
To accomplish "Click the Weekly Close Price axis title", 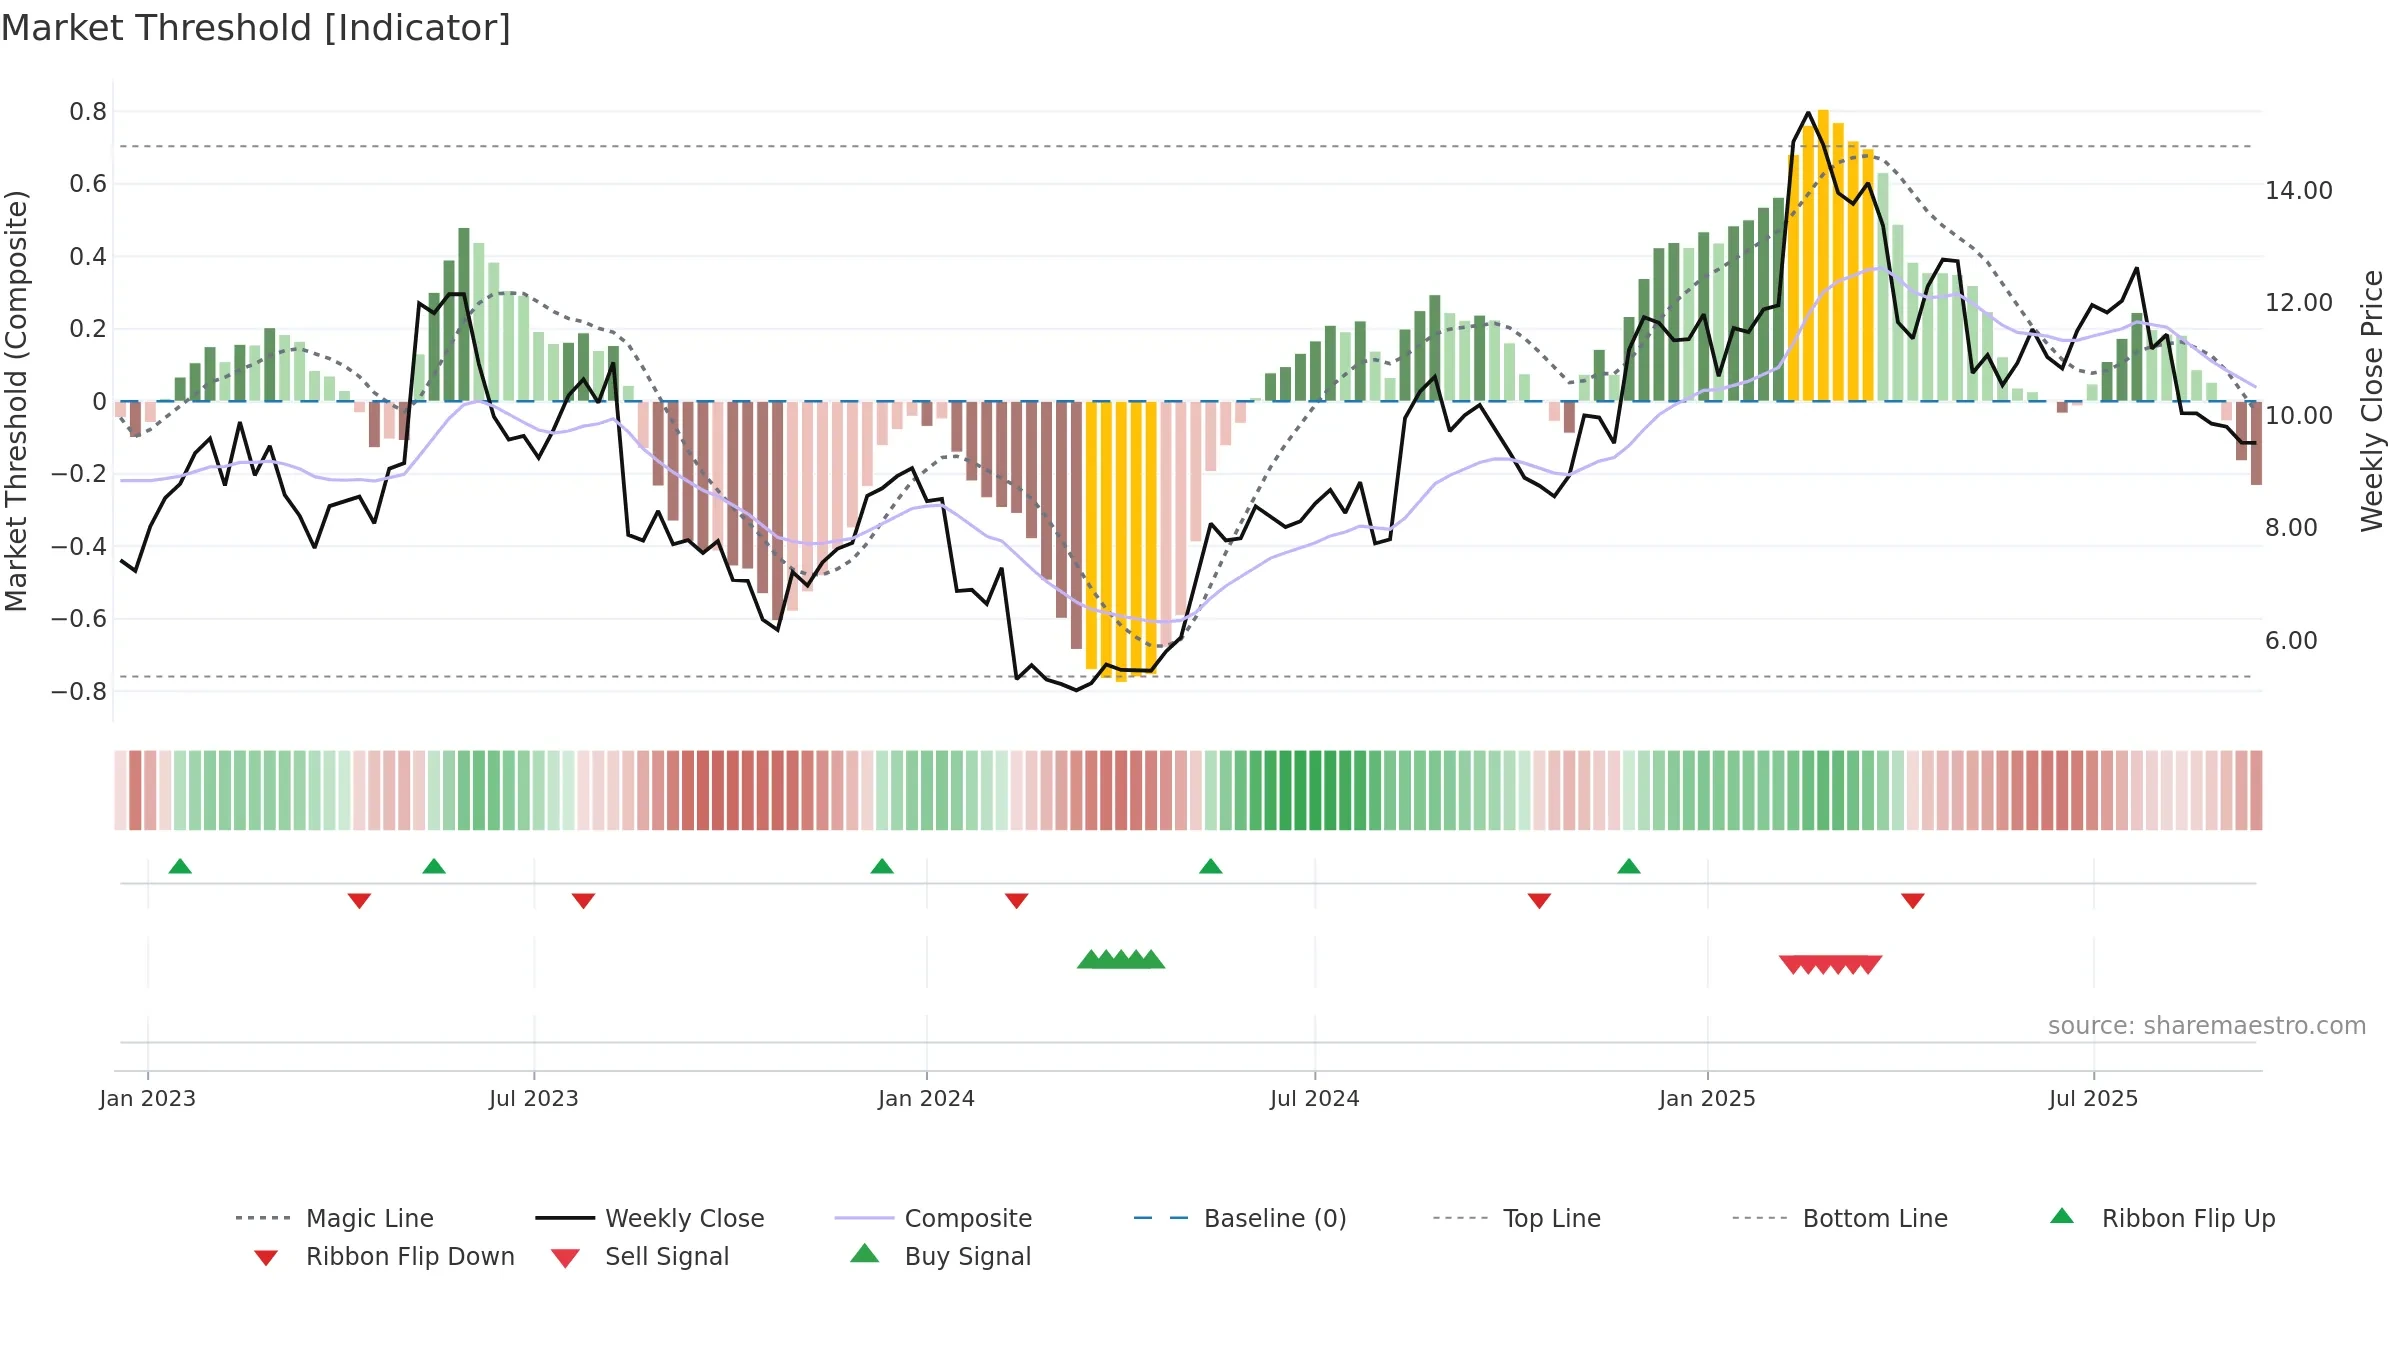I will point(2372,400).
